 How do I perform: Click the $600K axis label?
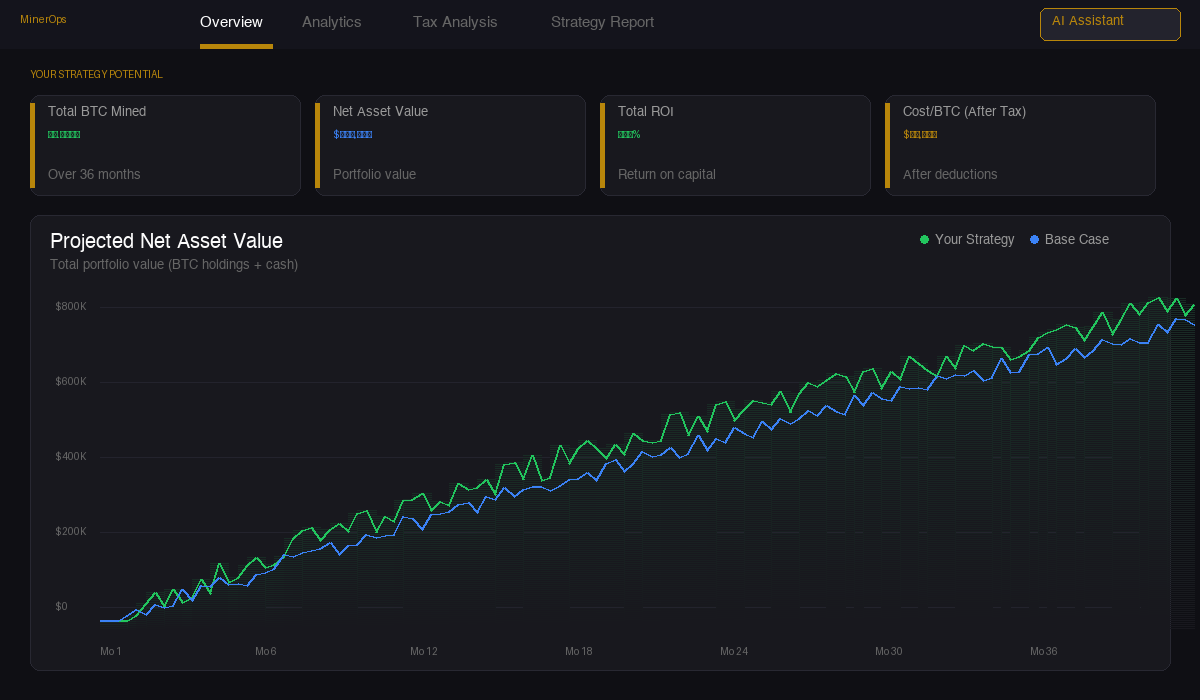(71, 381)
